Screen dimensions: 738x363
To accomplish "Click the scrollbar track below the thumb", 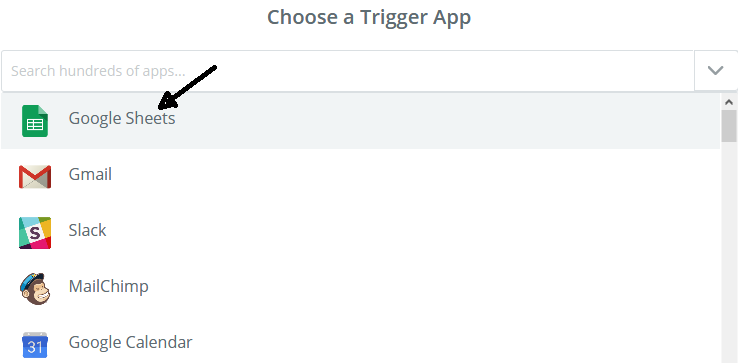I will point(729,252).
